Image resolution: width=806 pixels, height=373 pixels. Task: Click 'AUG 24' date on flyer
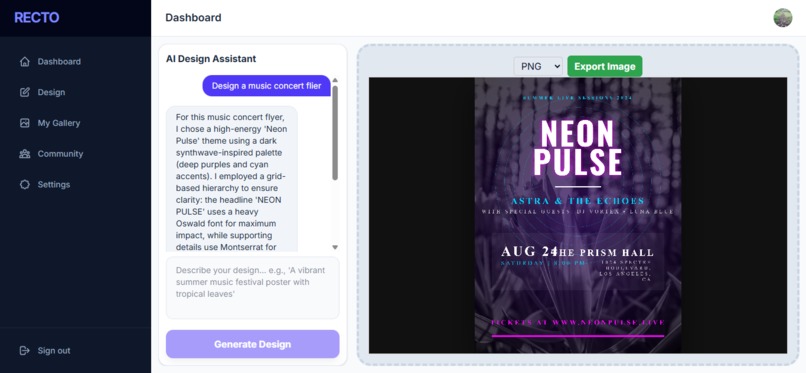click(x=529, y=252)
